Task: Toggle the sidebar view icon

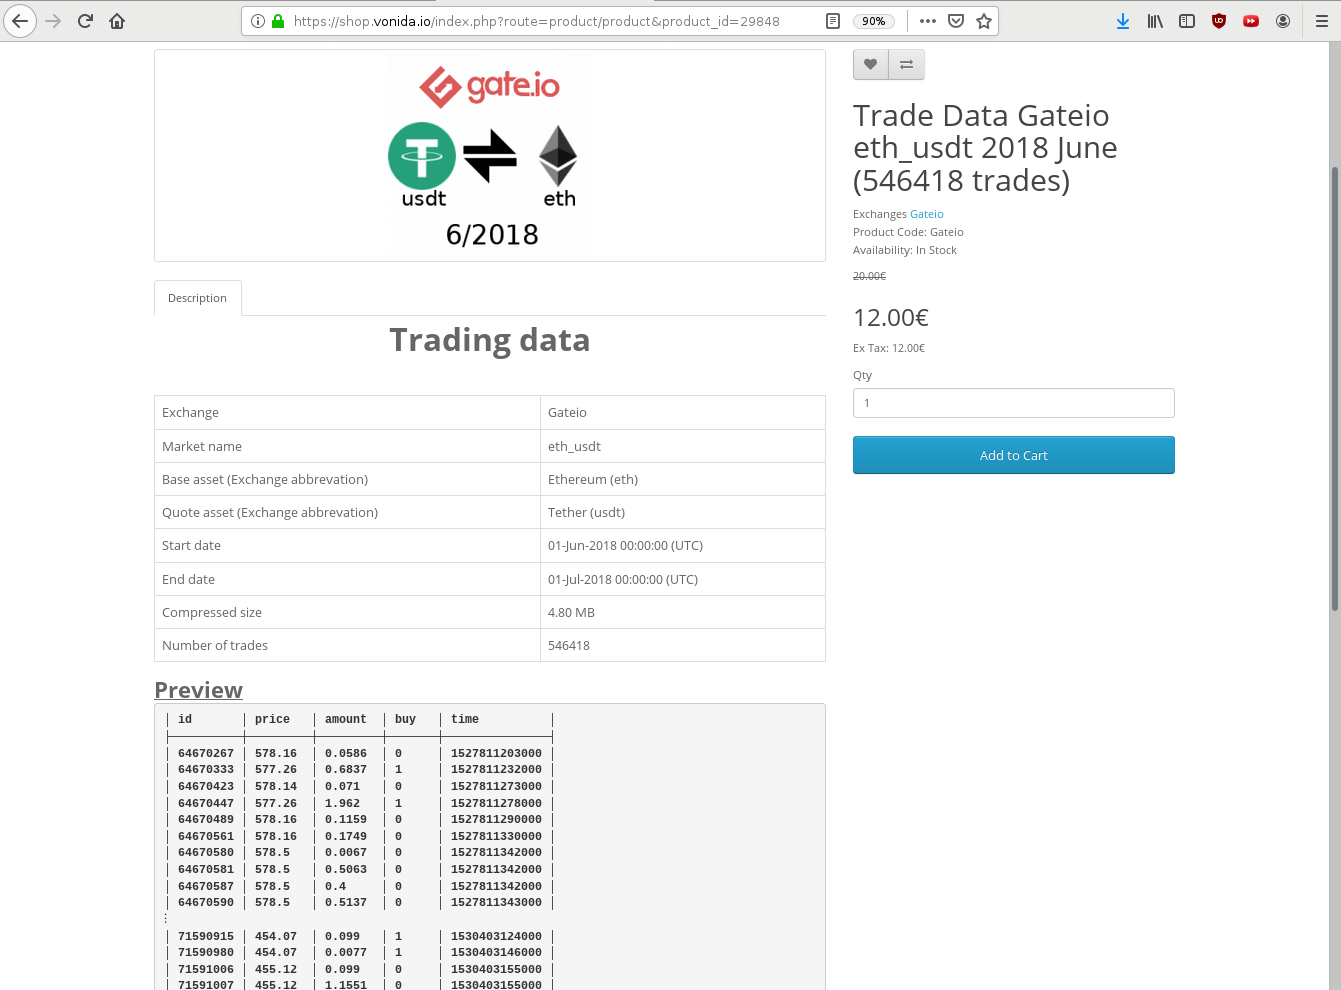Action: pyautogui.click(x=1187, y=21)
